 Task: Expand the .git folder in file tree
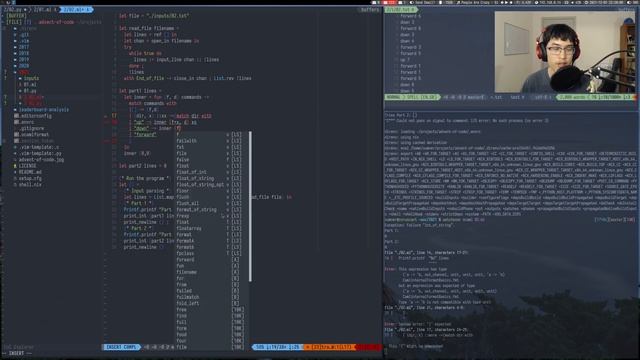(24, 35)
